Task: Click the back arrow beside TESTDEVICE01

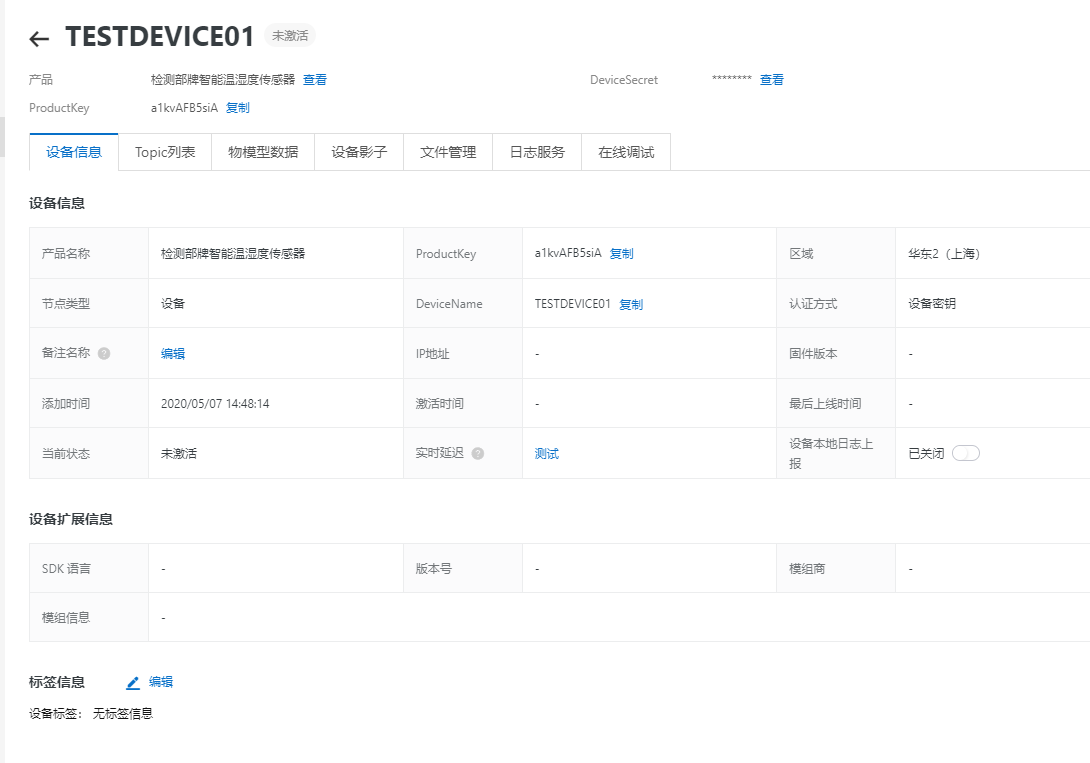Action: coord(39,39)
